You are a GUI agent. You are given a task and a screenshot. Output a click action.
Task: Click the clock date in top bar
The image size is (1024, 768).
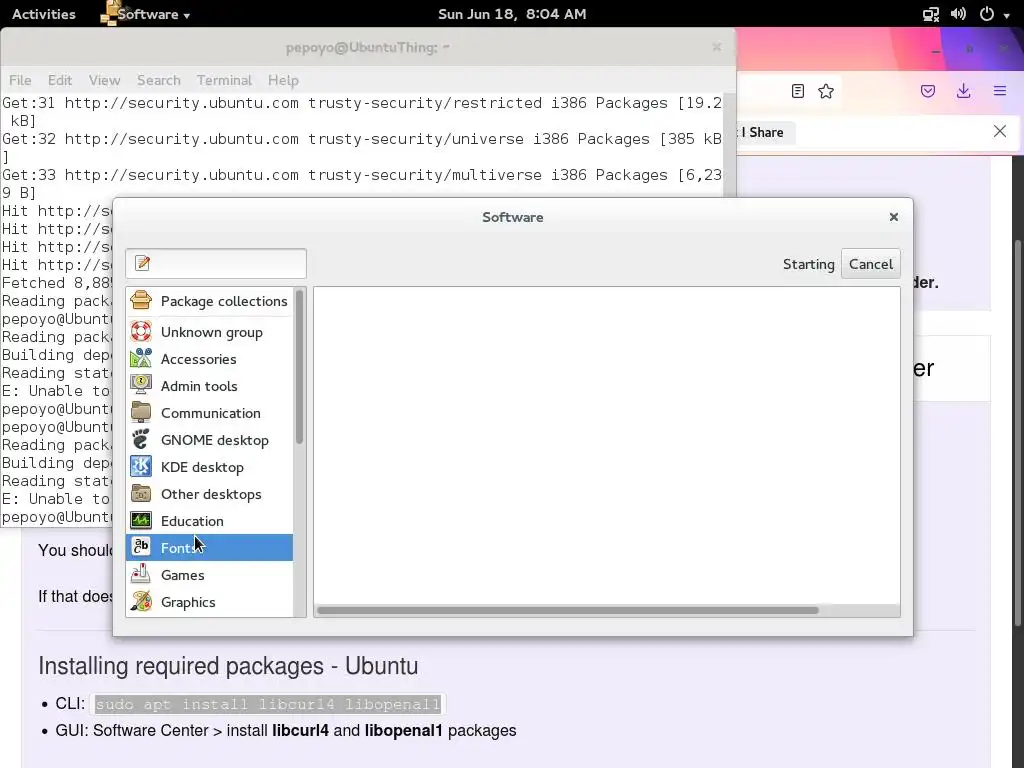click(512, 14)
